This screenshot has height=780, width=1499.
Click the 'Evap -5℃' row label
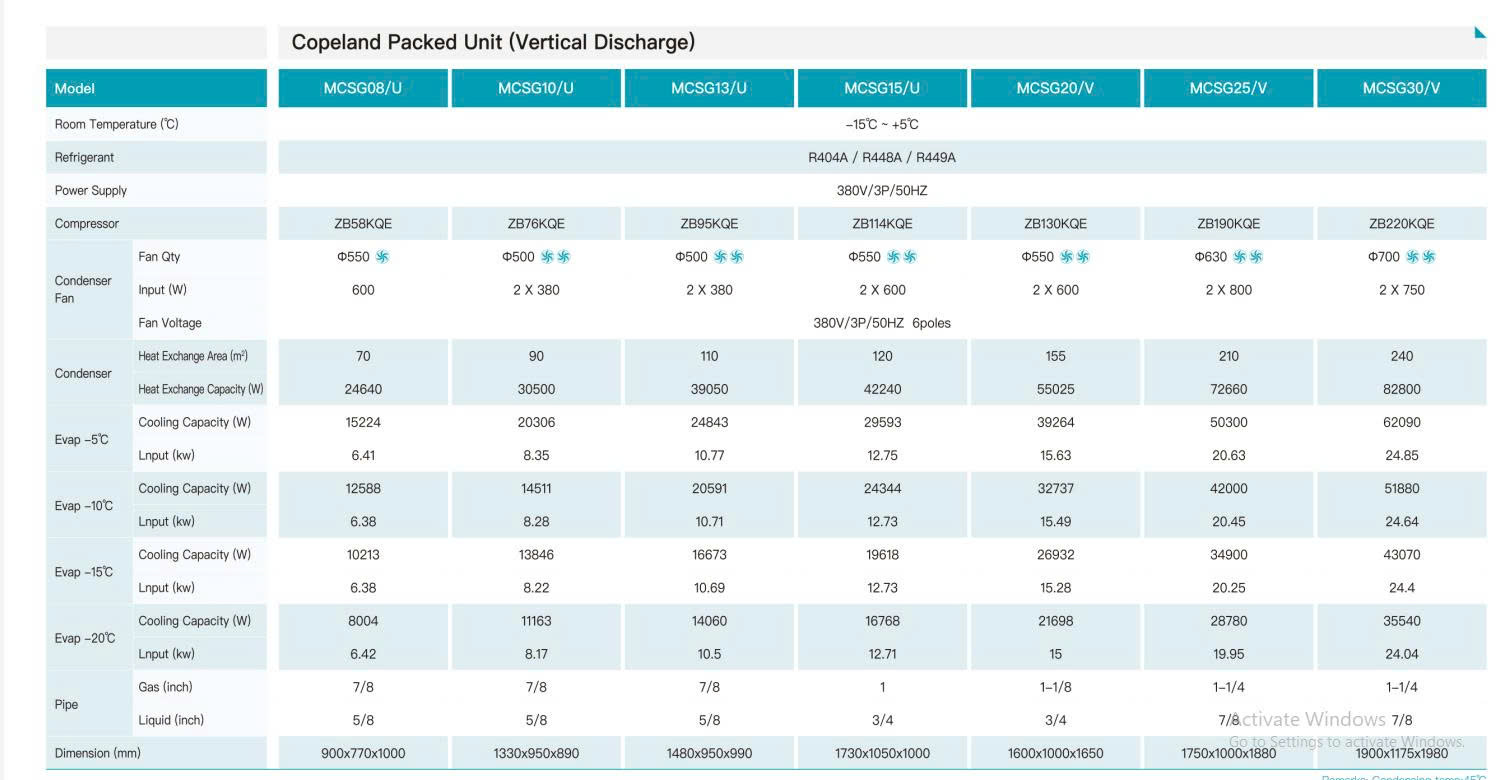(82, 439)
